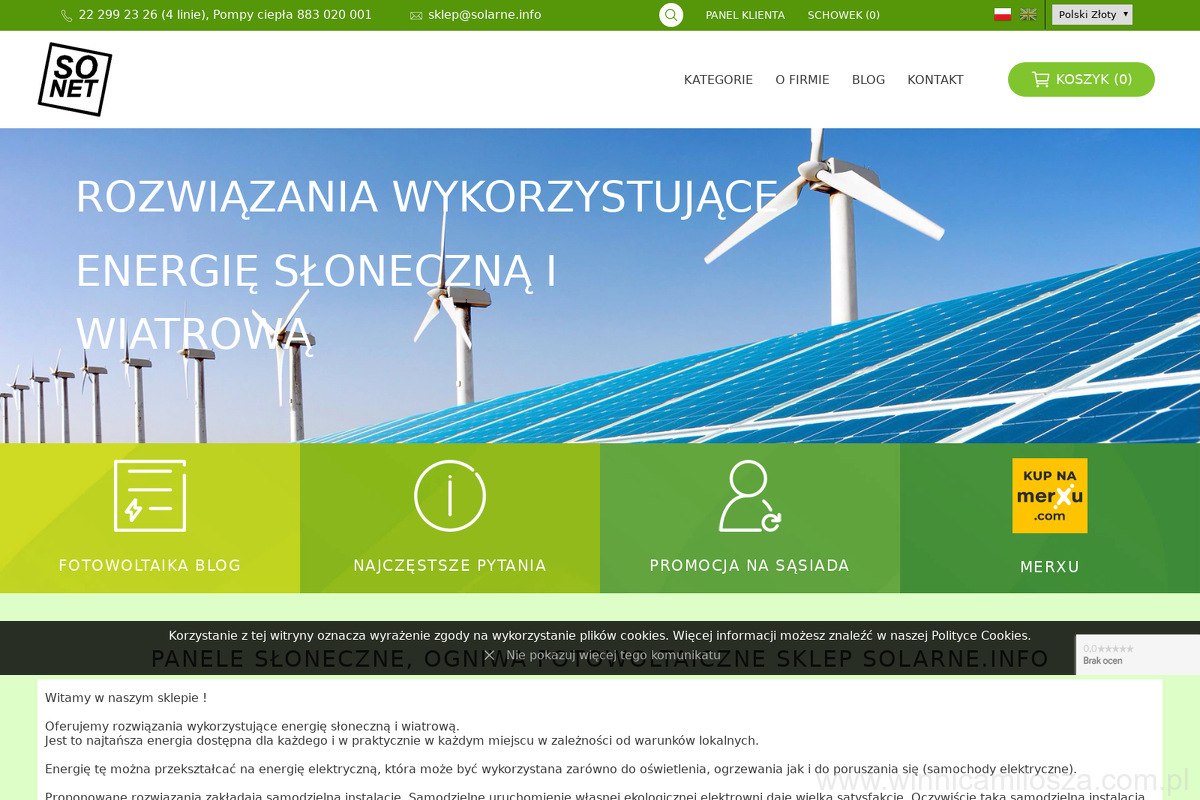Click the Promocja na Sąsiada person icon

coord(750,496)
